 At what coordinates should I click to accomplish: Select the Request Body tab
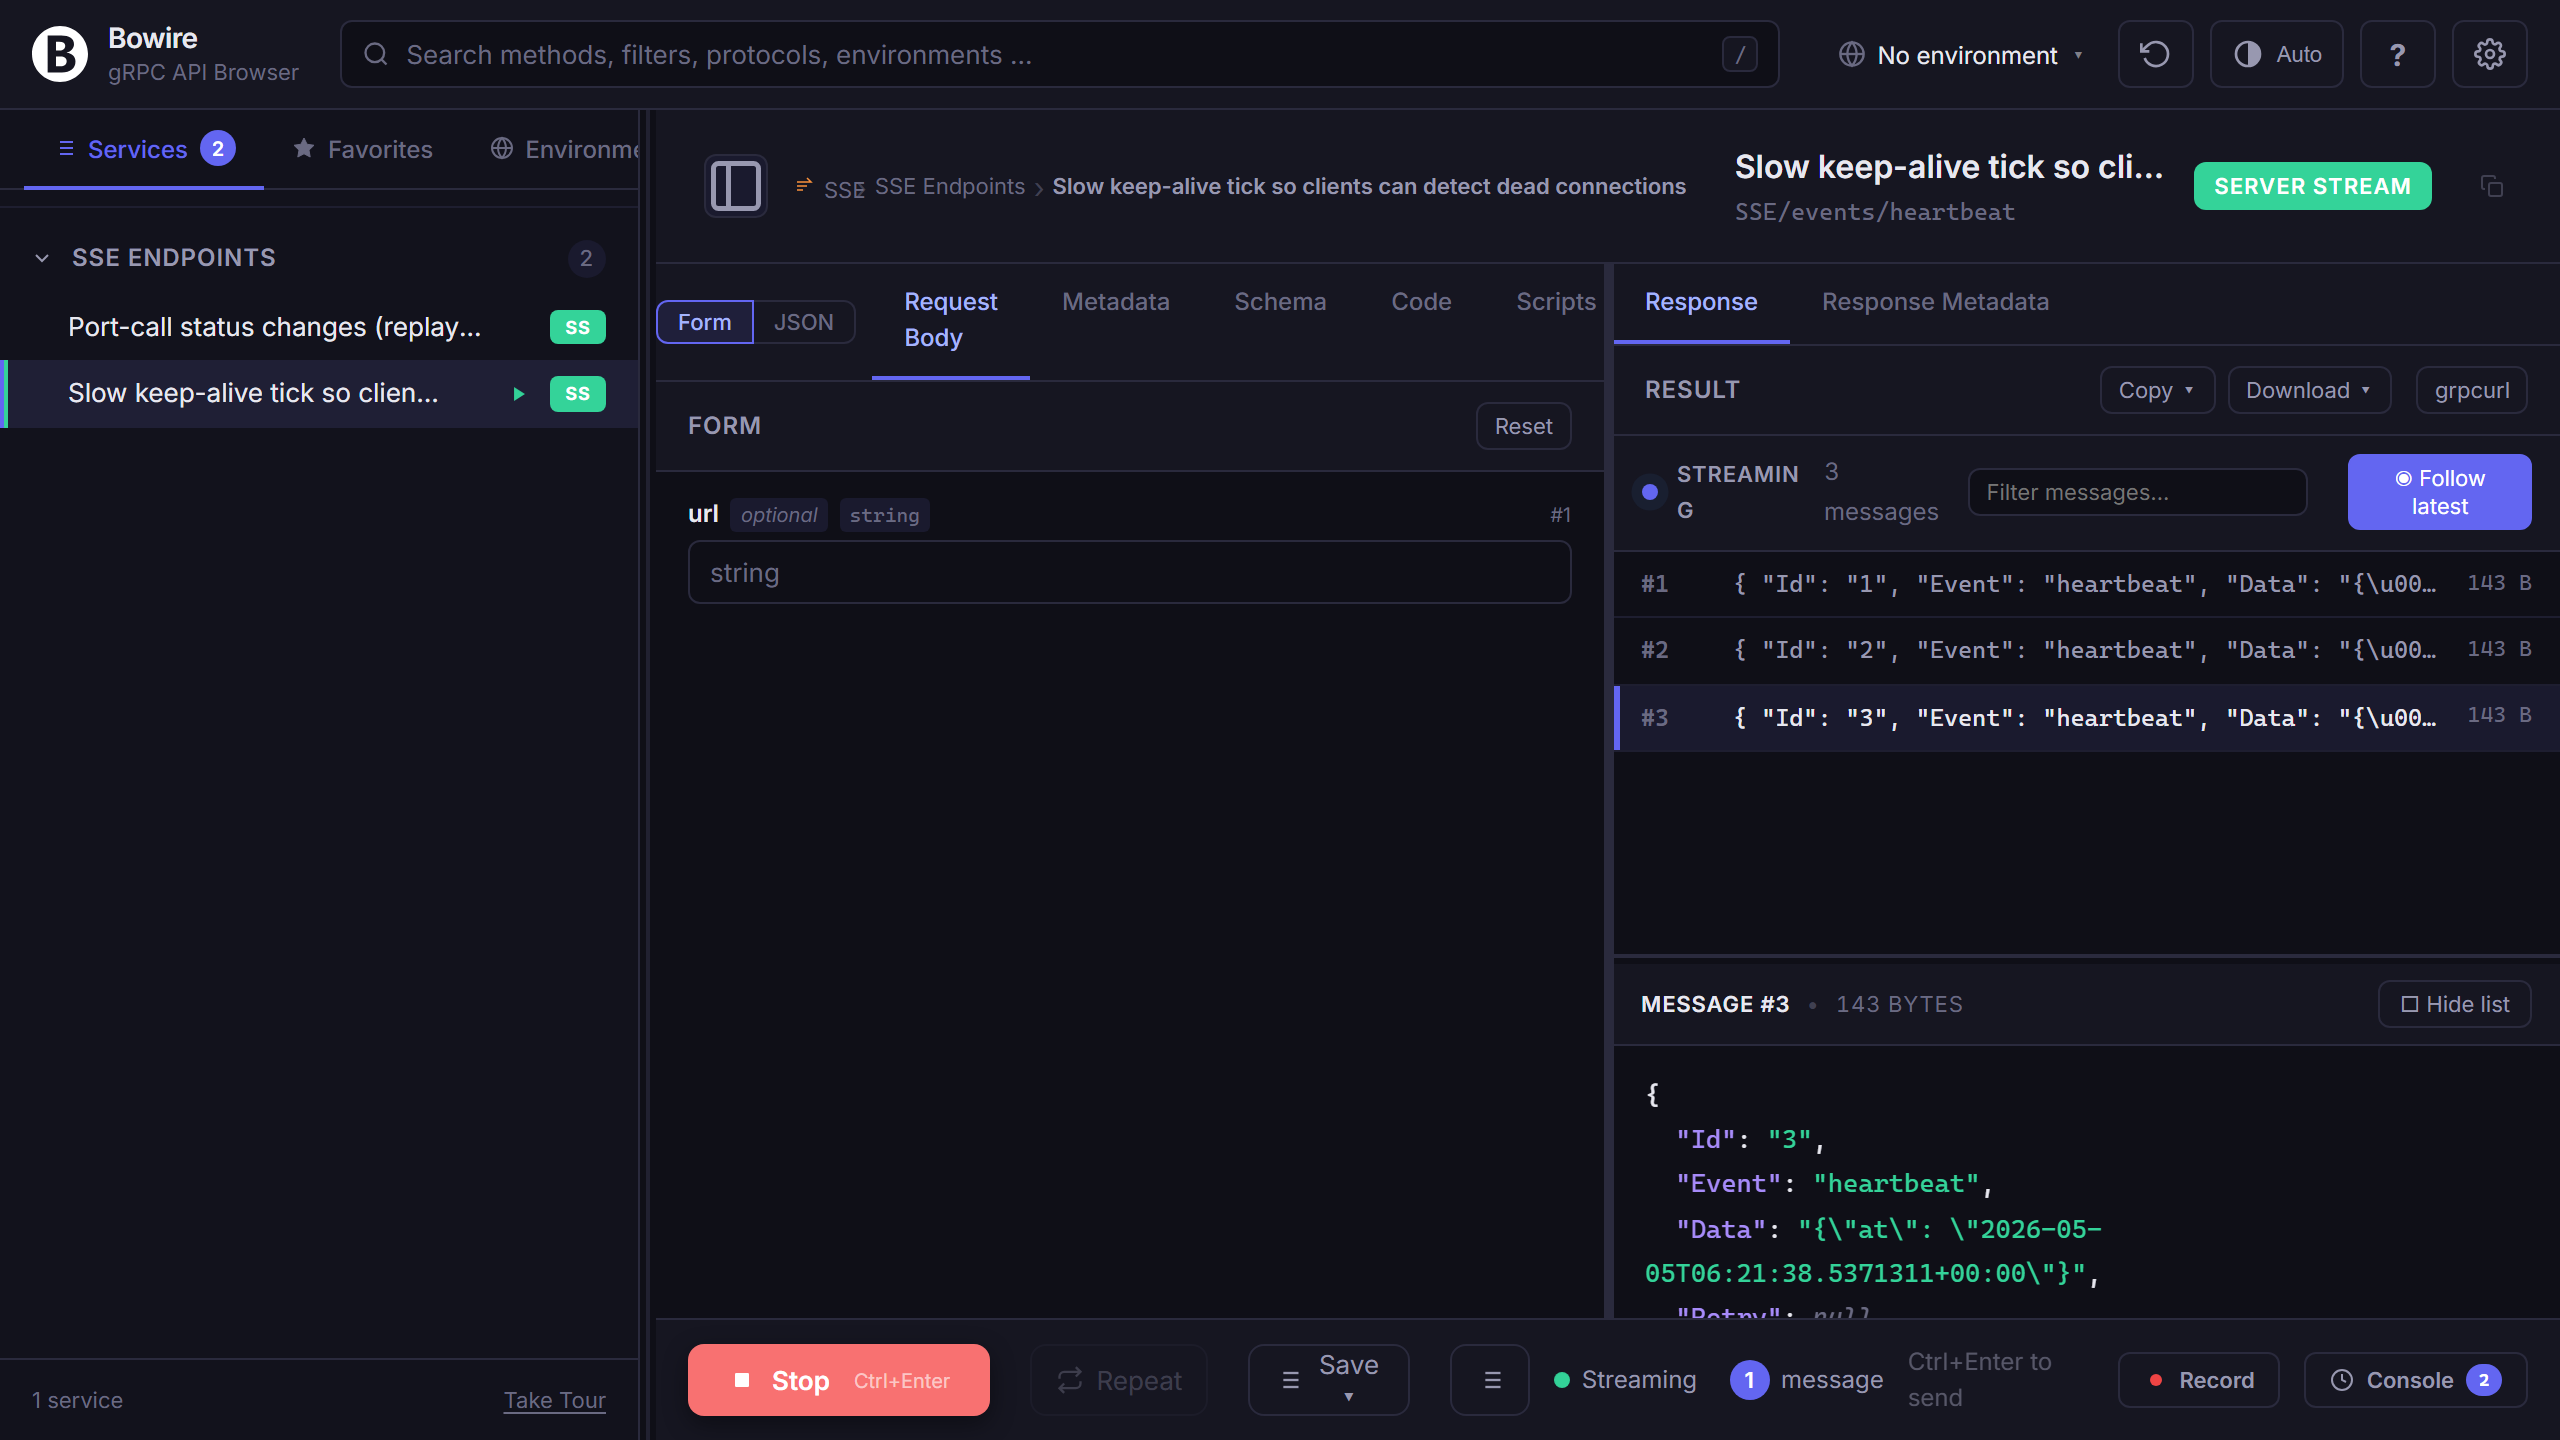[x=951, y=320]
